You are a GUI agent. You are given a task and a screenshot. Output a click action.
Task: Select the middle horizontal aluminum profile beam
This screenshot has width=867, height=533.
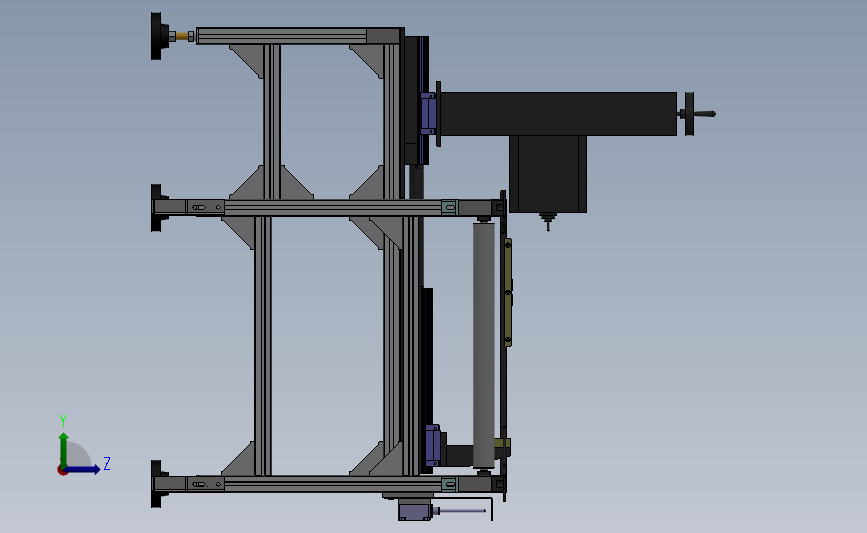click(333, 208)
